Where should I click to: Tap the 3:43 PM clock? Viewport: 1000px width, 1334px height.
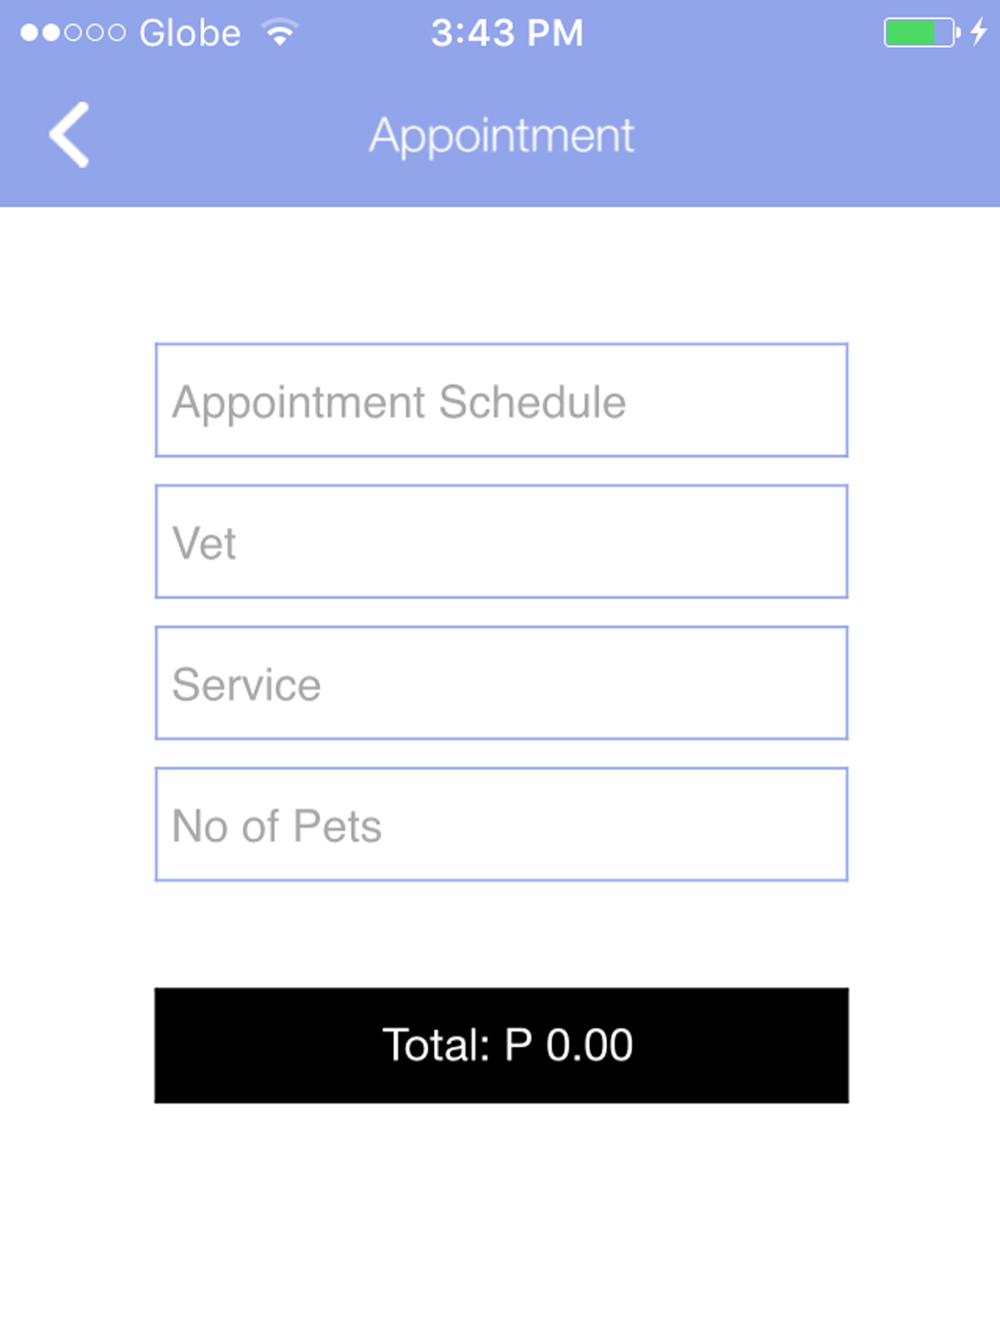(x=507, y=33)
